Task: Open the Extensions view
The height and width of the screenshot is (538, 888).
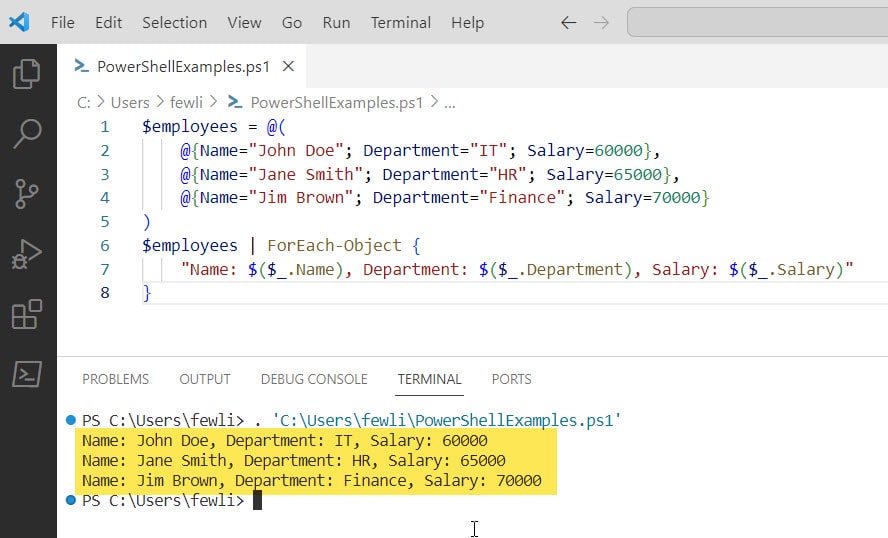Action: coord(27,314)
